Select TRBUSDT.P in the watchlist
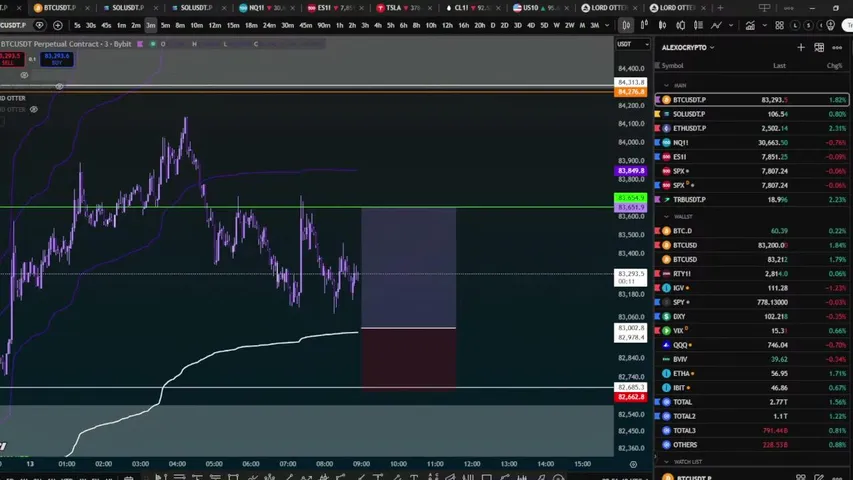Image resolution: width=853 pixels, height=480 pixels. (x=751, y=199)
